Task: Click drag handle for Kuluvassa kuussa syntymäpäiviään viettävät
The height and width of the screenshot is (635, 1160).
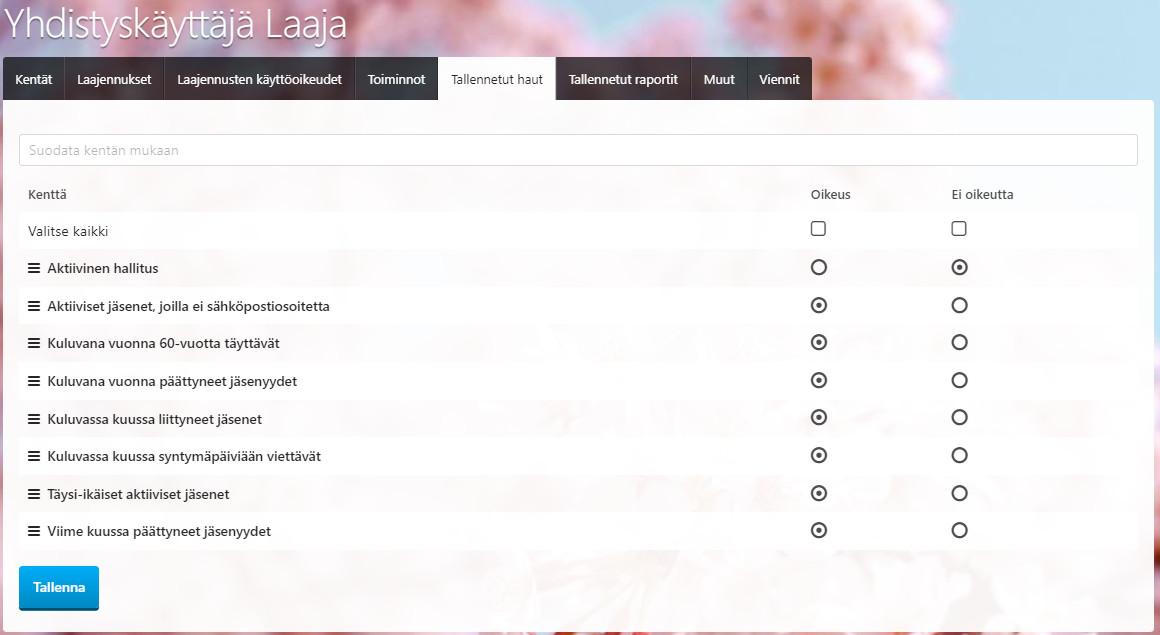Action: click(33, 456)
